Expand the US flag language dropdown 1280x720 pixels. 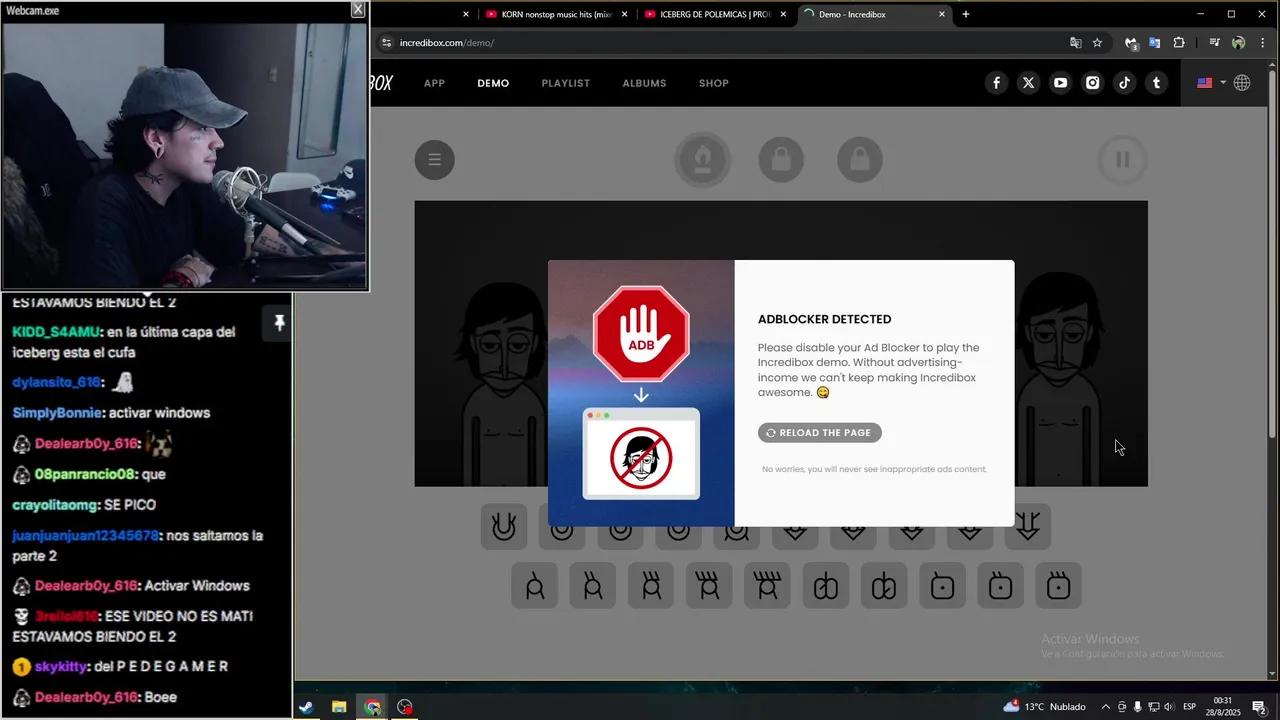pyautogui.click(x=1211, y=83)
